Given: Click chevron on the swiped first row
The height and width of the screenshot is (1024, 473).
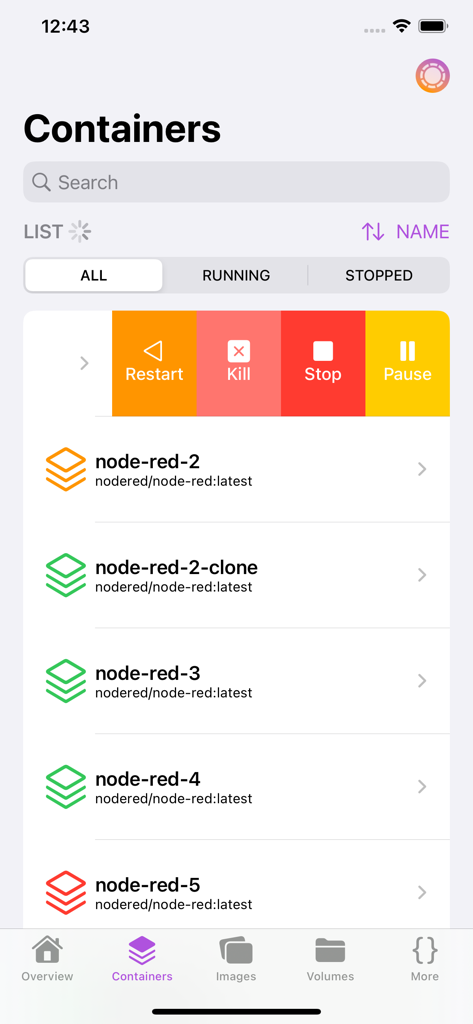Looking at the screenshot, I should tap(84, 363).
